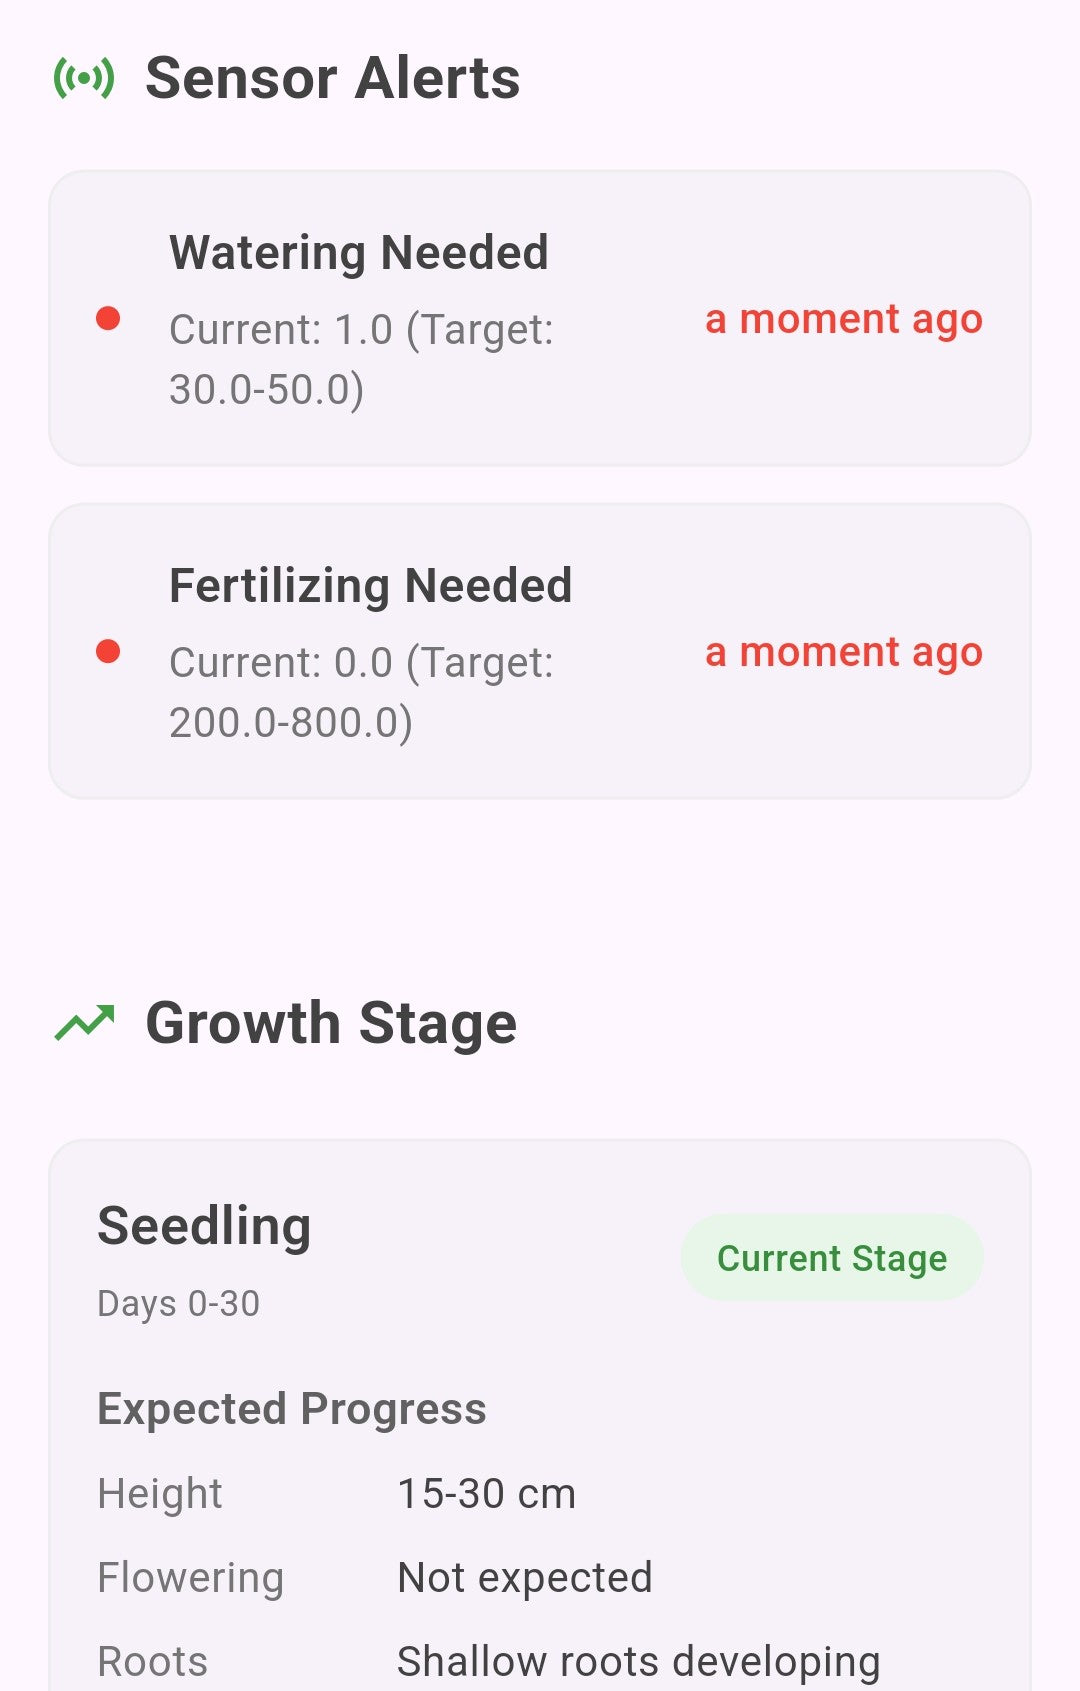
Task: Click the watering alert's 'a moment ago' timestamp
Action: tap(844, 319)
